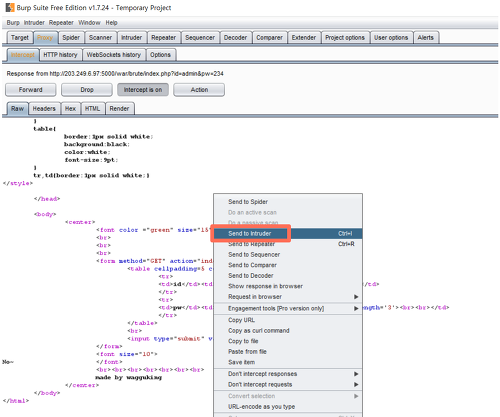Image resolution: width=500 pixels, height=417 pixels.
Task: Click the Forward button
Action: [x=31, y=90]
